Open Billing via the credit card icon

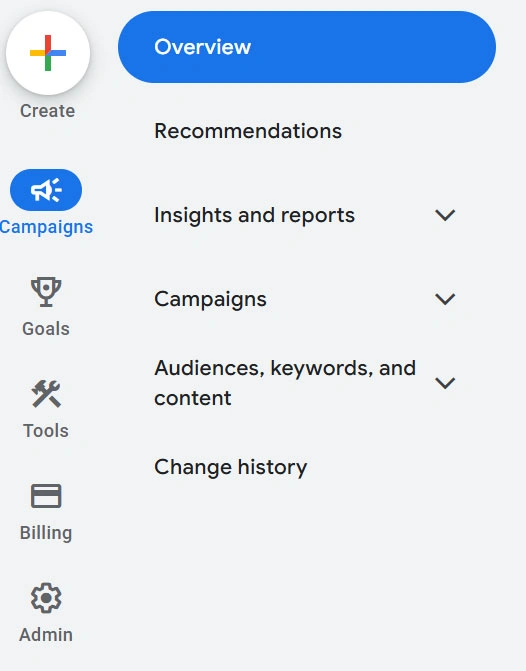pyautogui.click(x=46, y=496)
